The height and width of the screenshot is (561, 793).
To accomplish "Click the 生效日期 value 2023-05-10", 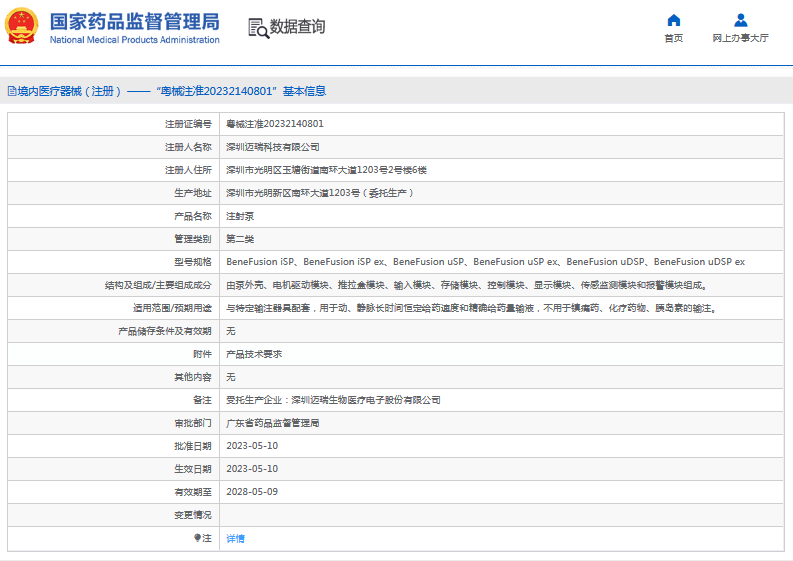I will (x=252, y=469).
